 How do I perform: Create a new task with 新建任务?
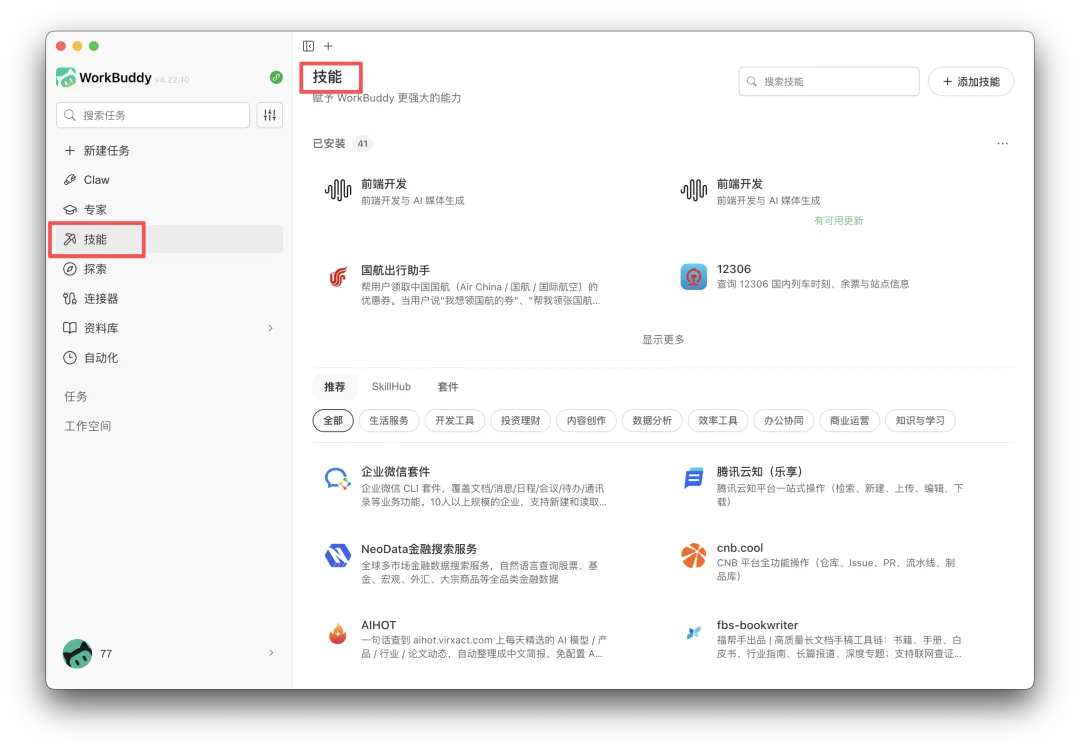pos(169,150)
